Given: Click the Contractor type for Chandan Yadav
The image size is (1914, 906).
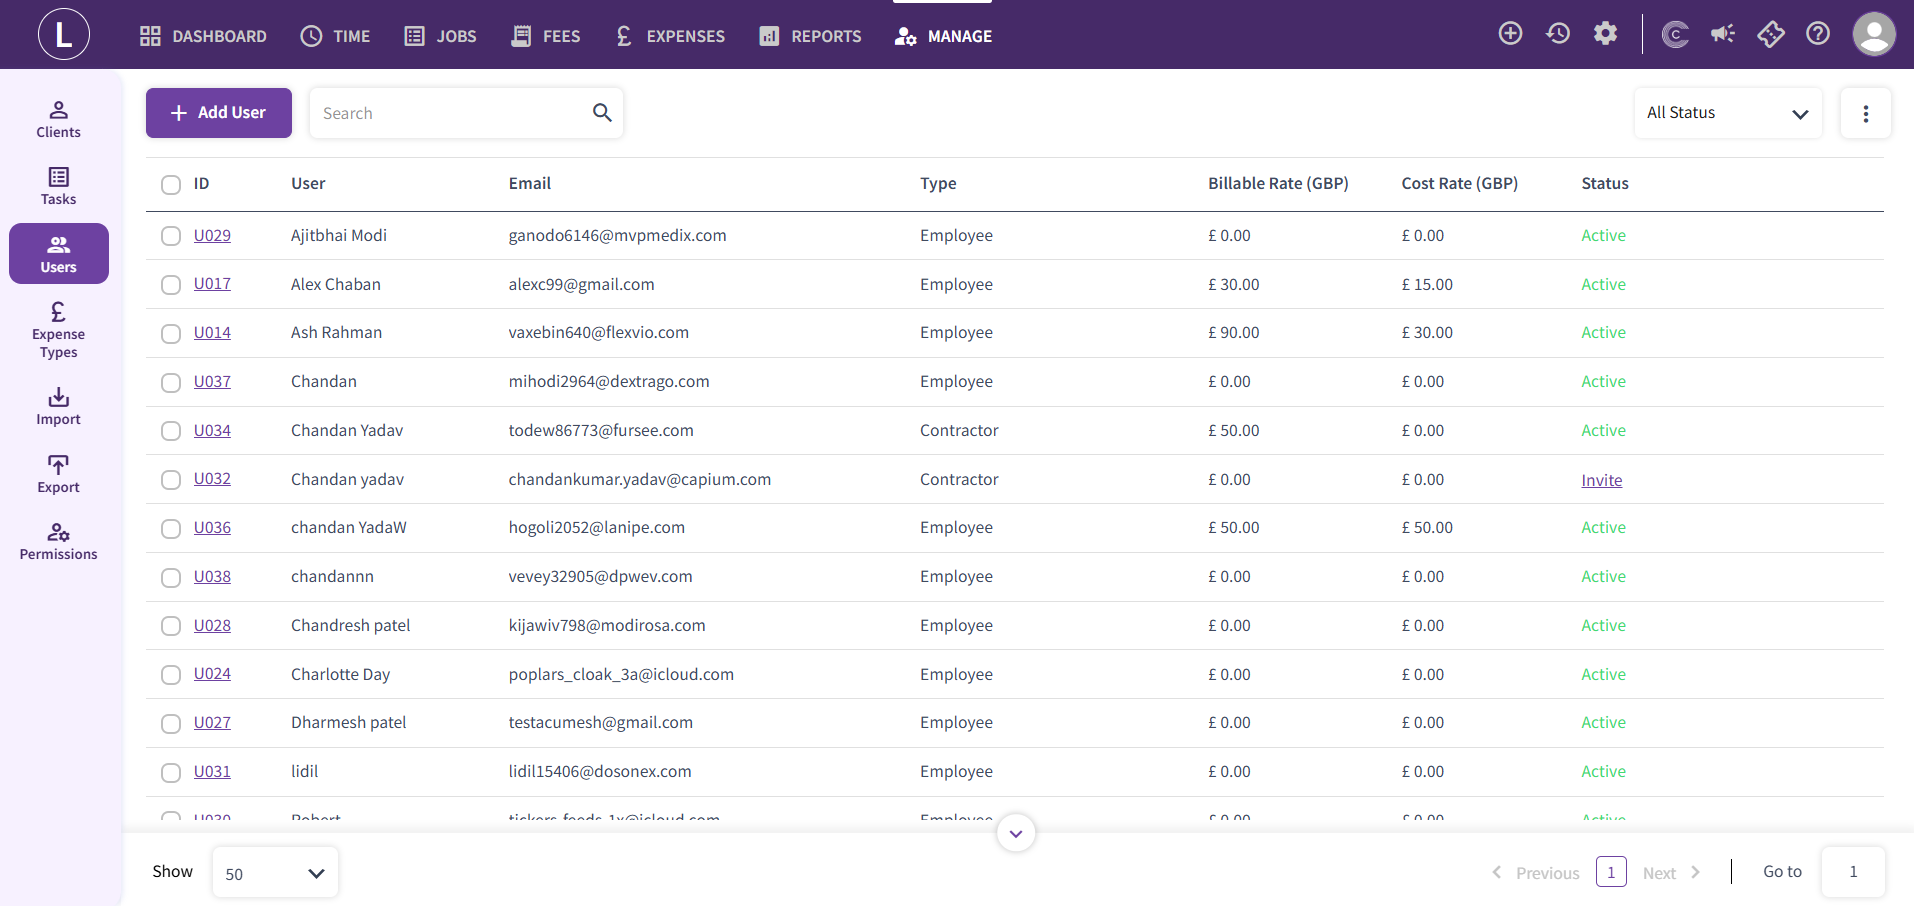Looking at the screenshot, I should 959,430.
